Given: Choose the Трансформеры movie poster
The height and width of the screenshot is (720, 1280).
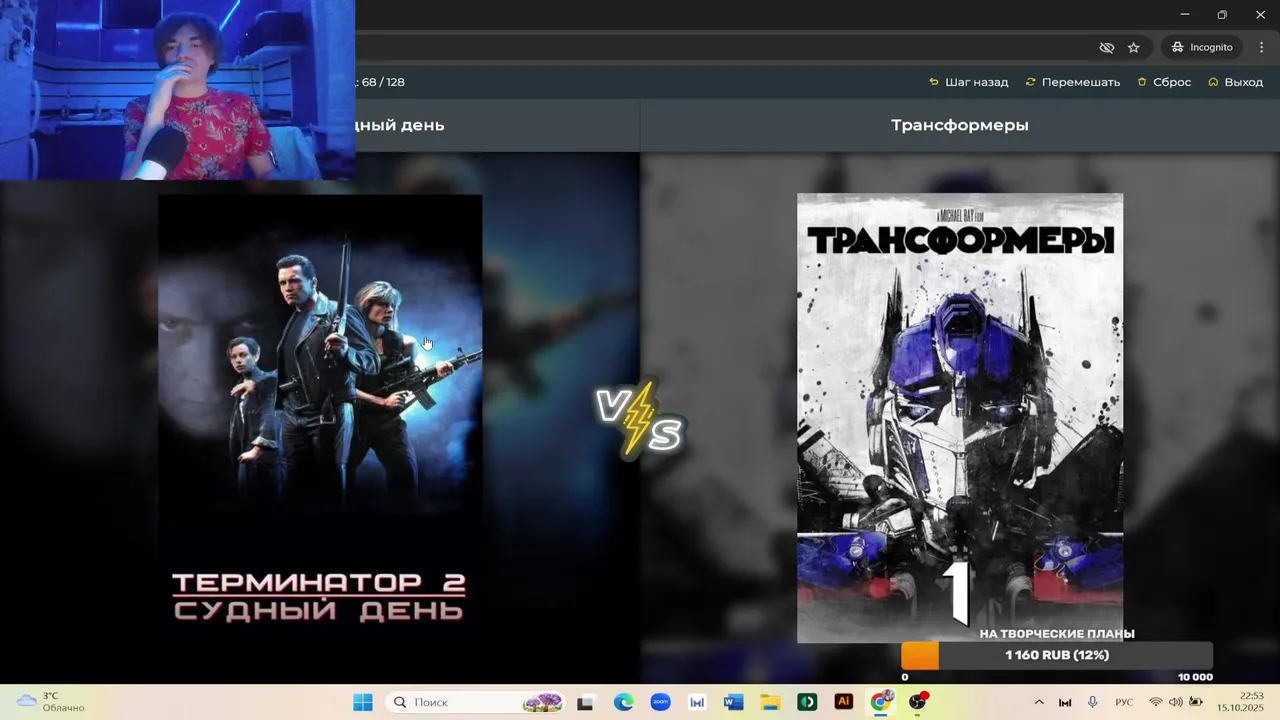Looking at the screenshot, I should coord(960,418).
